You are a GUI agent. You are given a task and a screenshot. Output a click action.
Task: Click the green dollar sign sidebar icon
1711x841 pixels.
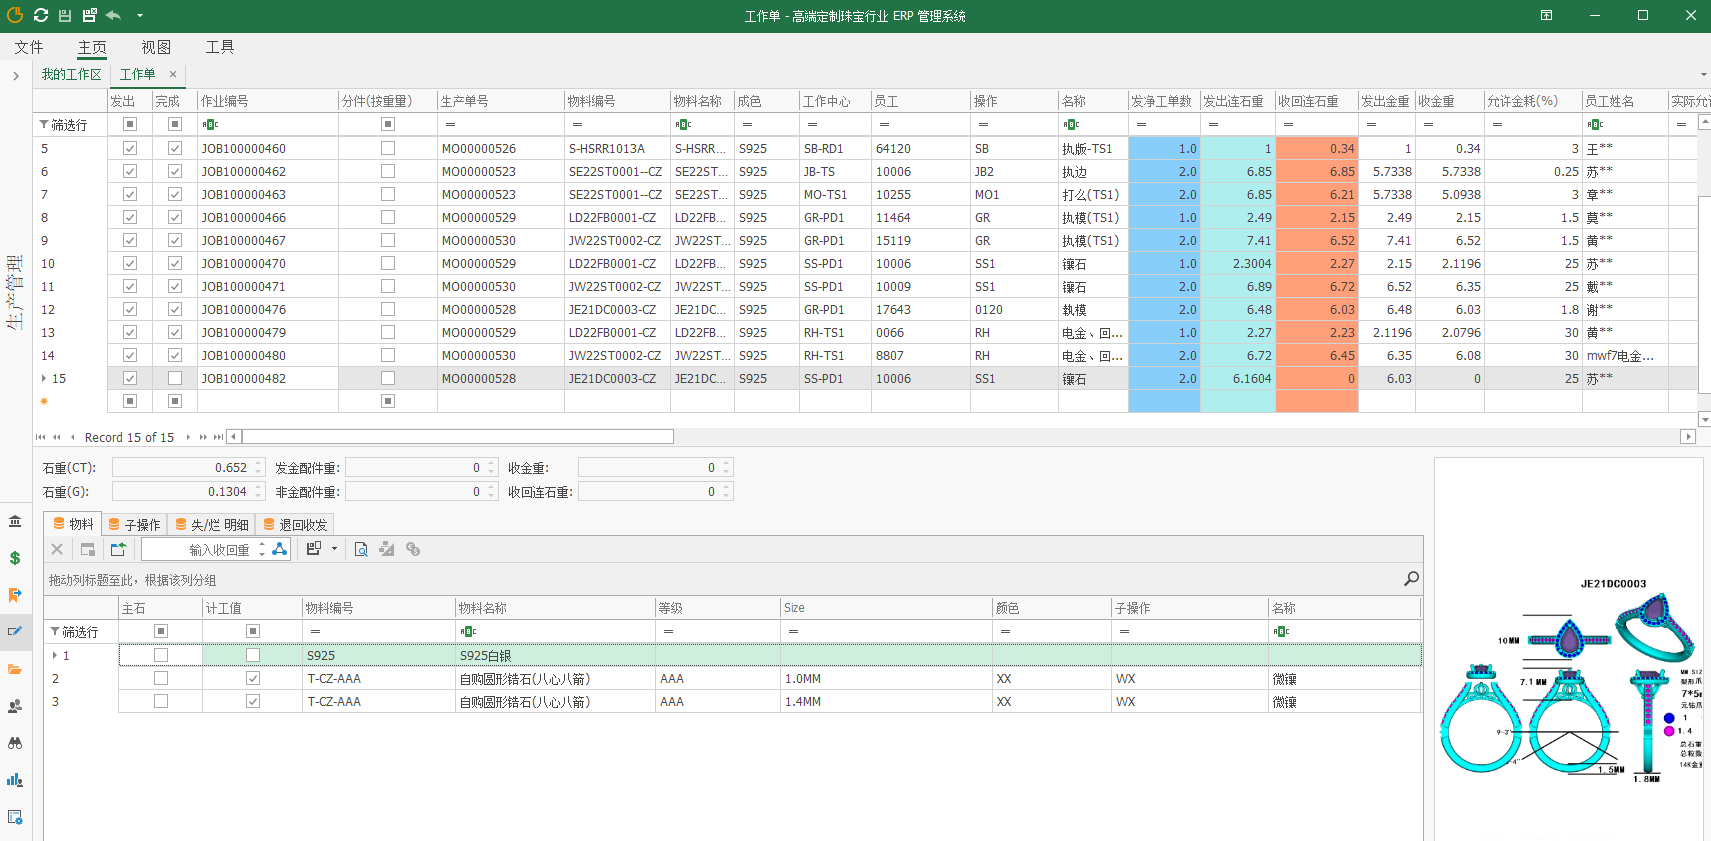[15, 558]
